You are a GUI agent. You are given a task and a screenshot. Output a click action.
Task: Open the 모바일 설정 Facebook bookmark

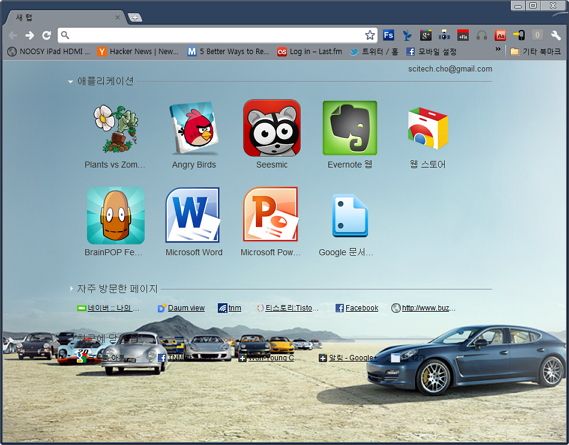tap(431, 52)
